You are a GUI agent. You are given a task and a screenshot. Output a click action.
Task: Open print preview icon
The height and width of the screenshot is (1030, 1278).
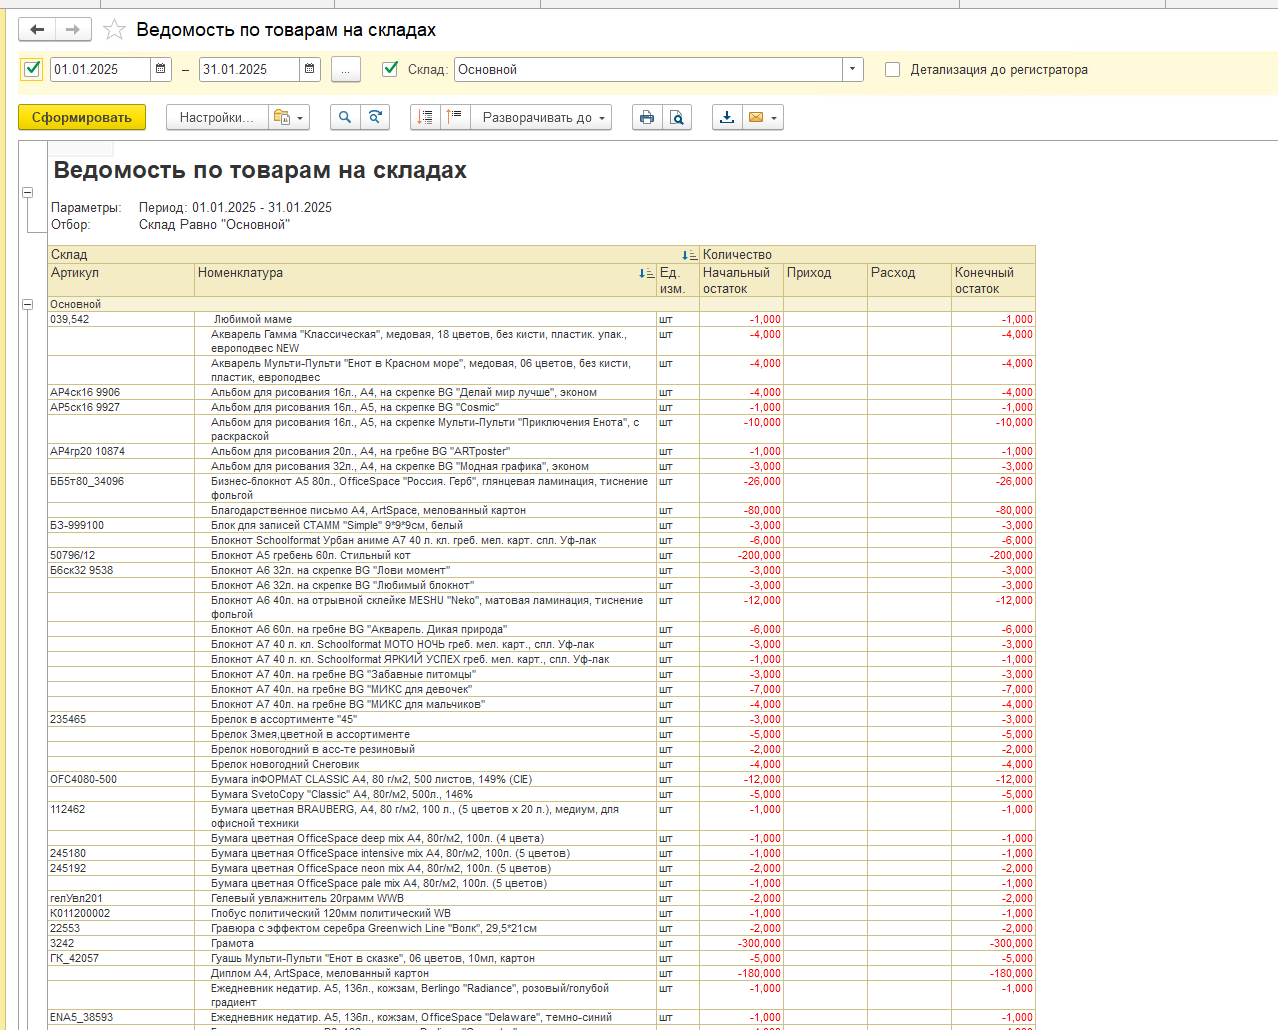pyautogui.click(x=677, y=117)
